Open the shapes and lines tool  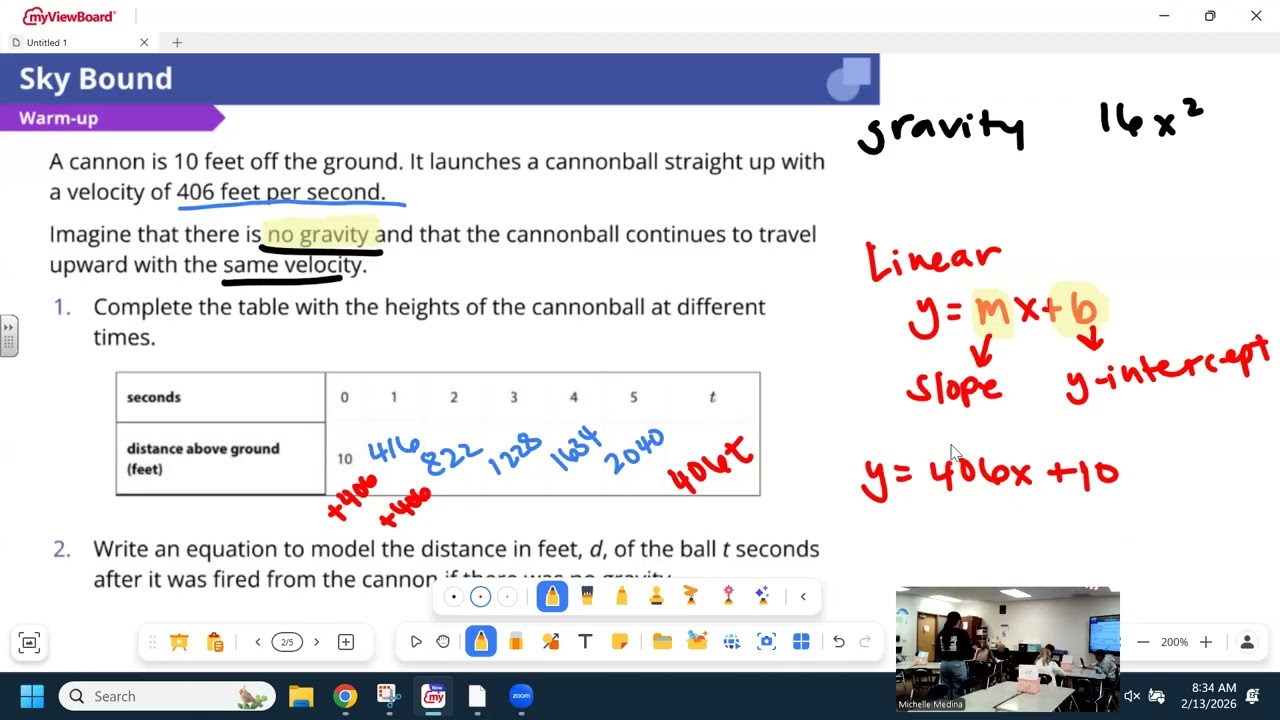click(551, 642)
